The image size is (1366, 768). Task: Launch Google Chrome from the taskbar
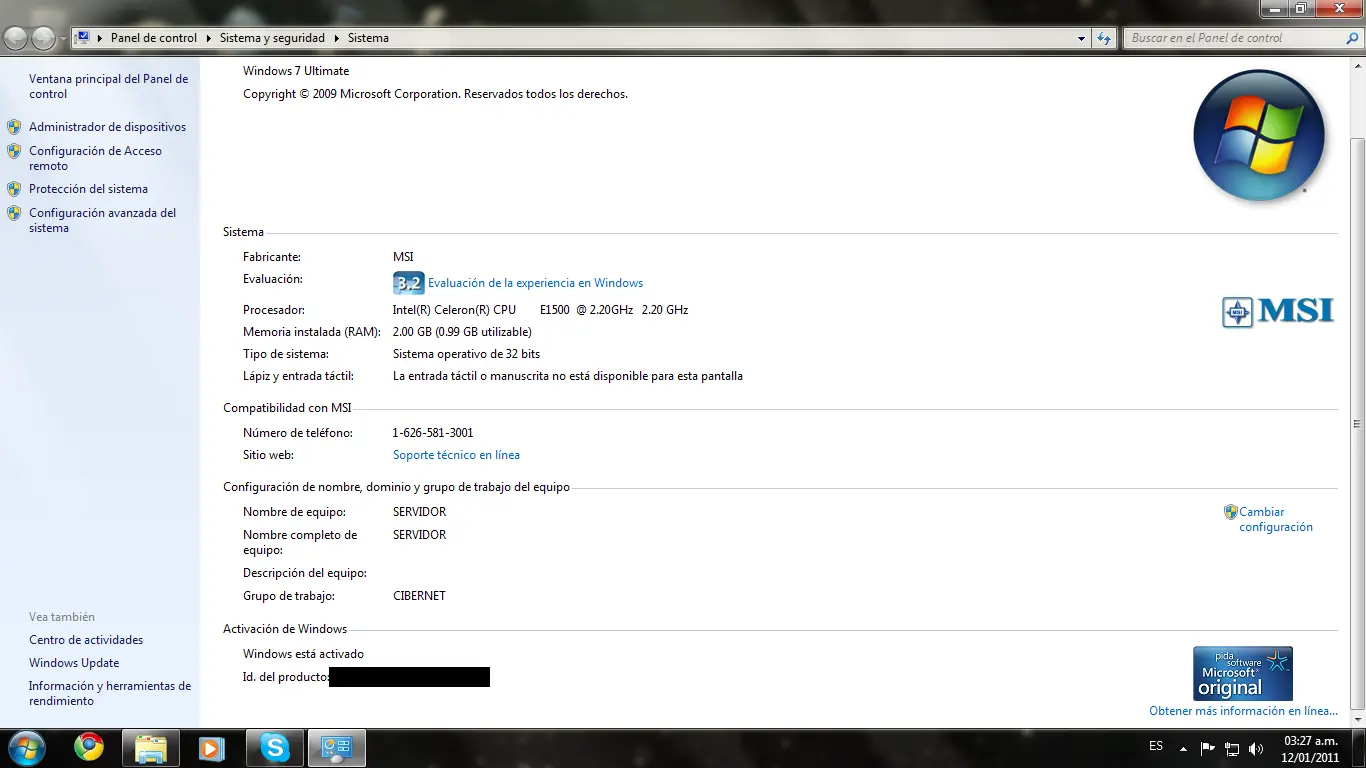pyautogui.click(x=88, y=748)
